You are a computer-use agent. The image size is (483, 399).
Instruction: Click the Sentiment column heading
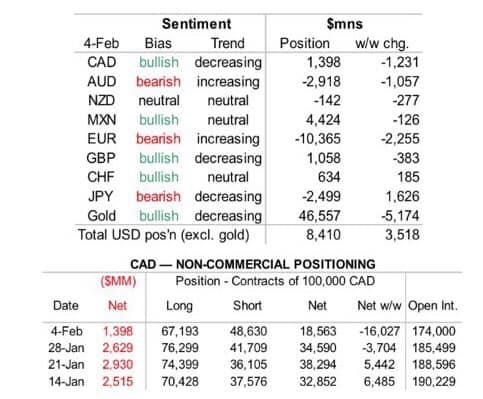pyautogui.click(x=196, y=24)
